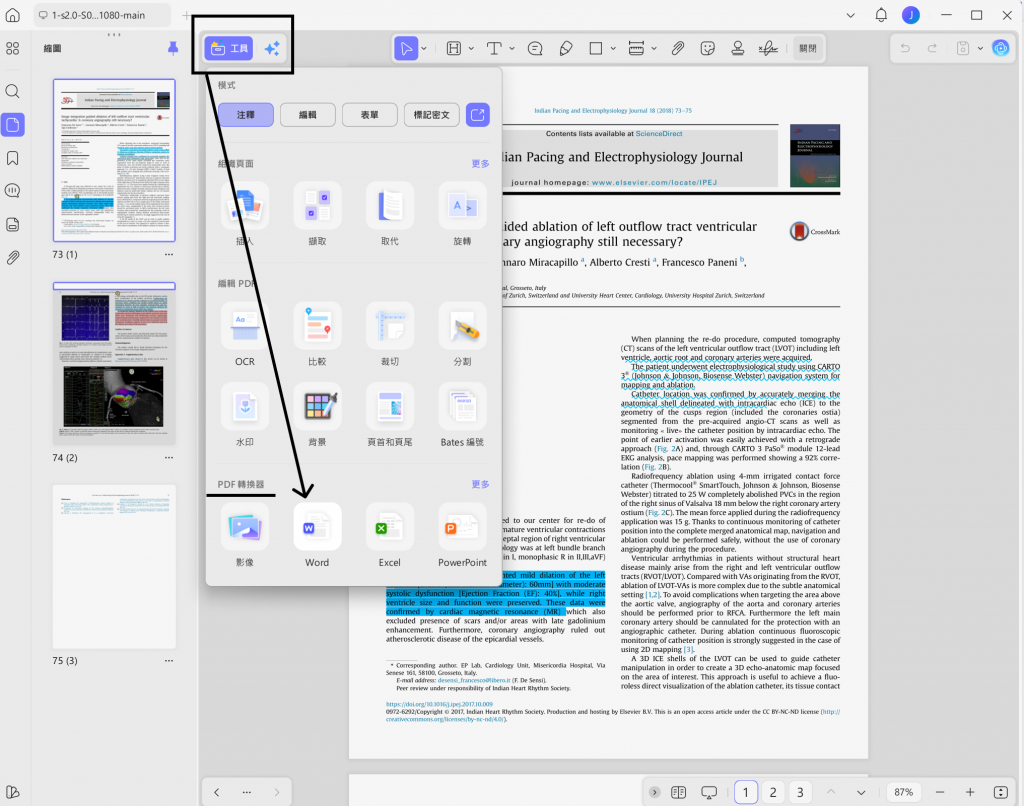The height and width of the screenshot is (806, 1024).
Task: Select page 74 (2) thumbnail
Action: 114,363
